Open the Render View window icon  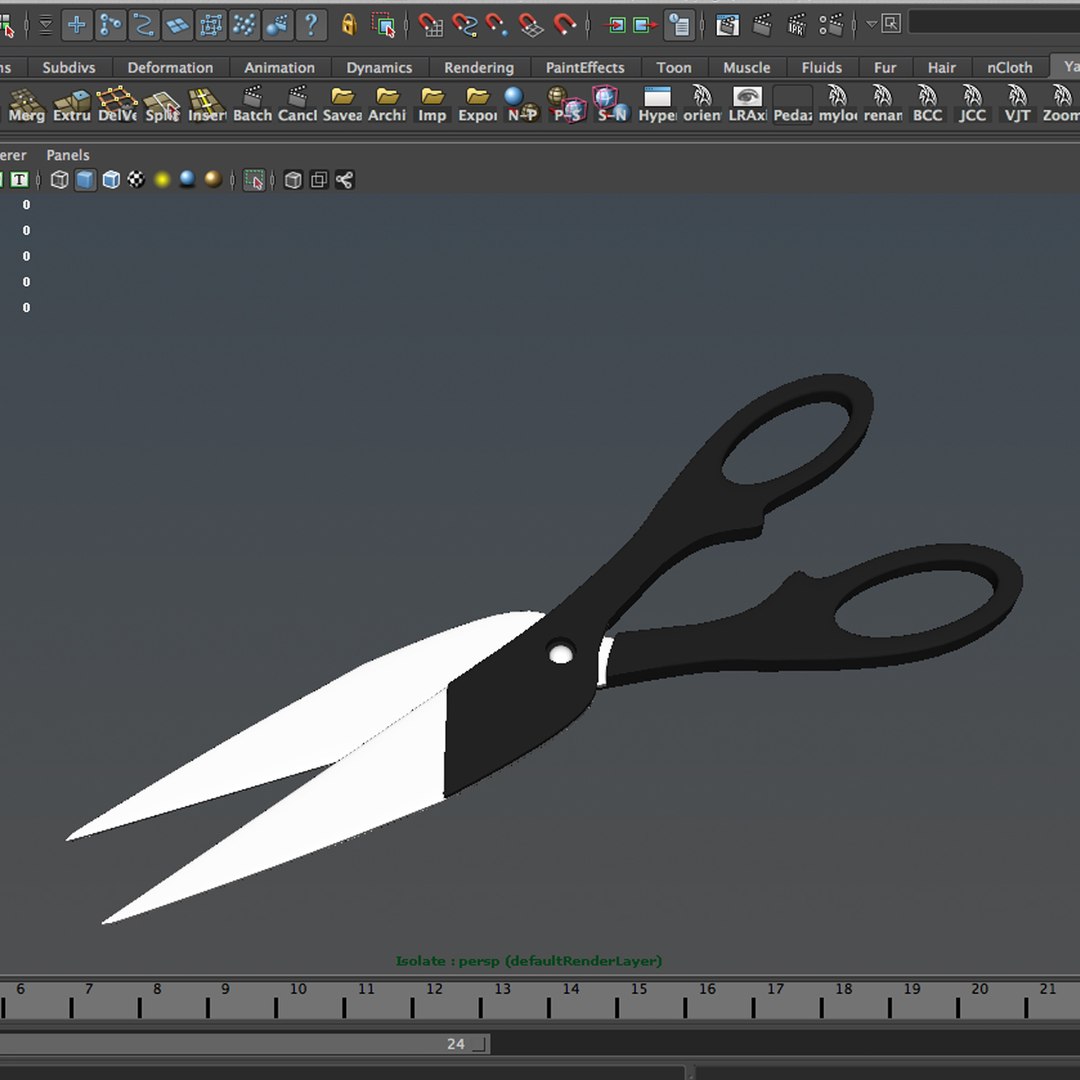(727, 25)
